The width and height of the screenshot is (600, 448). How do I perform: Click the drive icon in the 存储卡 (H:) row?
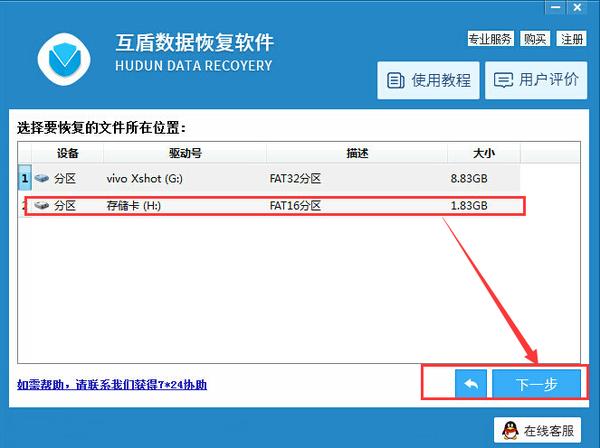[42, 205]
